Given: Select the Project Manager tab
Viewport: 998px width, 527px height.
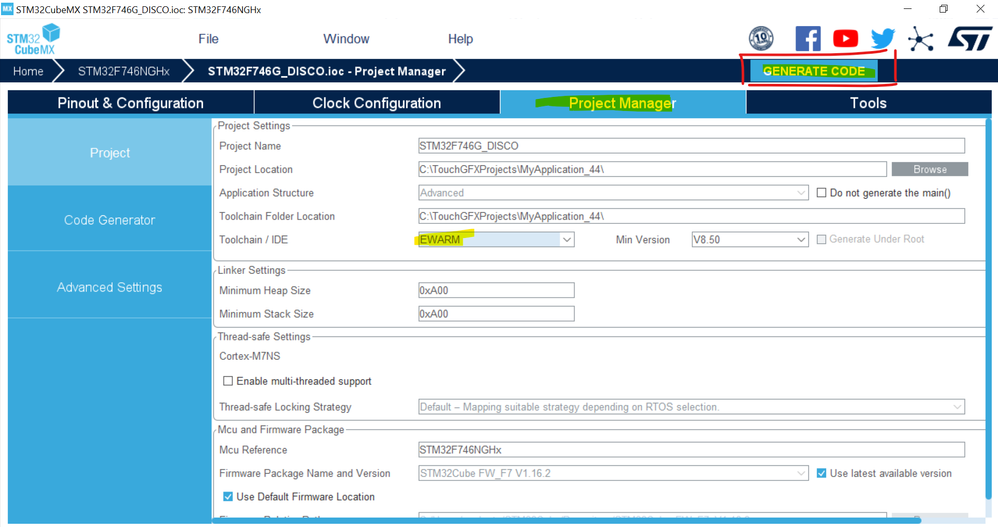Looking at the screenshot, I should coord(622,102).
